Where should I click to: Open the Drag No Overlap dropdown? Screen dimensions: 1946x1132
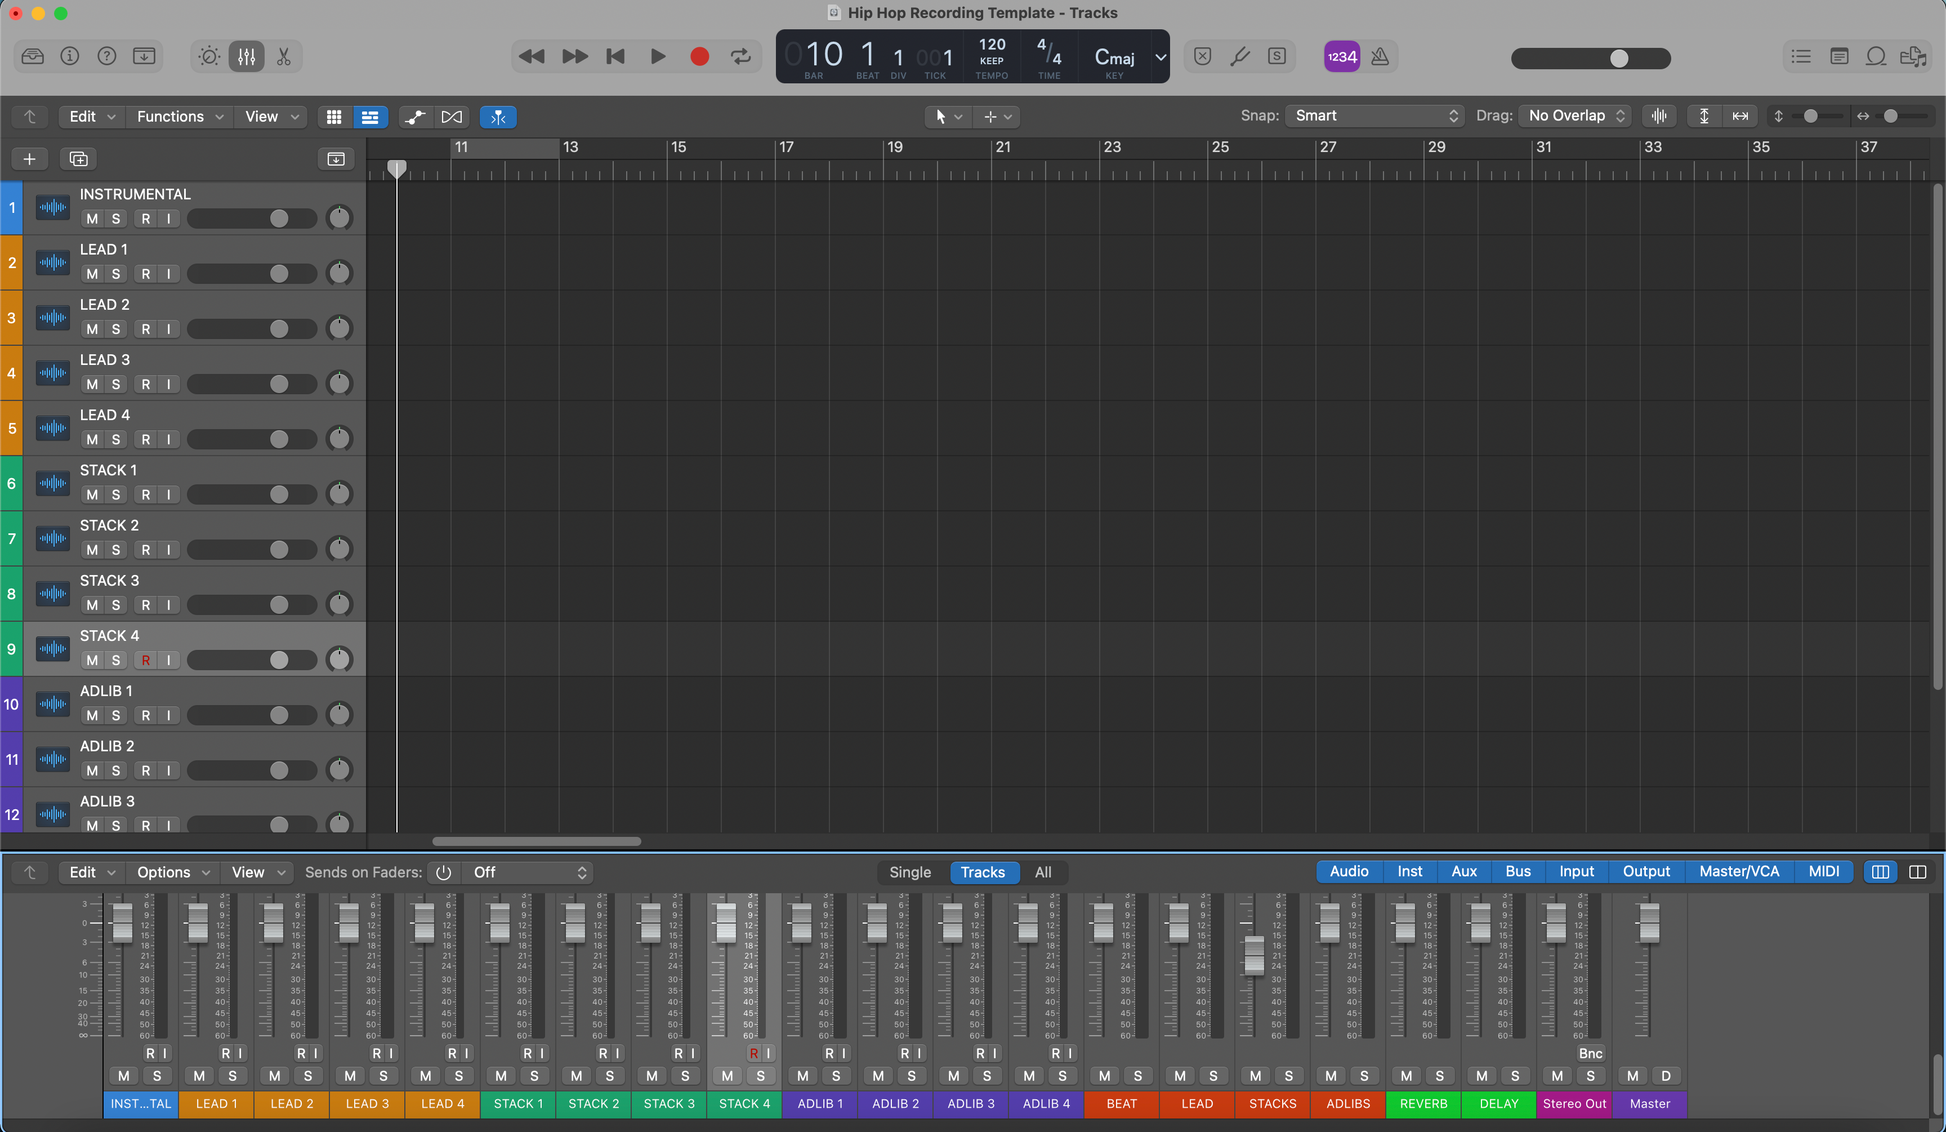[x=1575, y=116]
